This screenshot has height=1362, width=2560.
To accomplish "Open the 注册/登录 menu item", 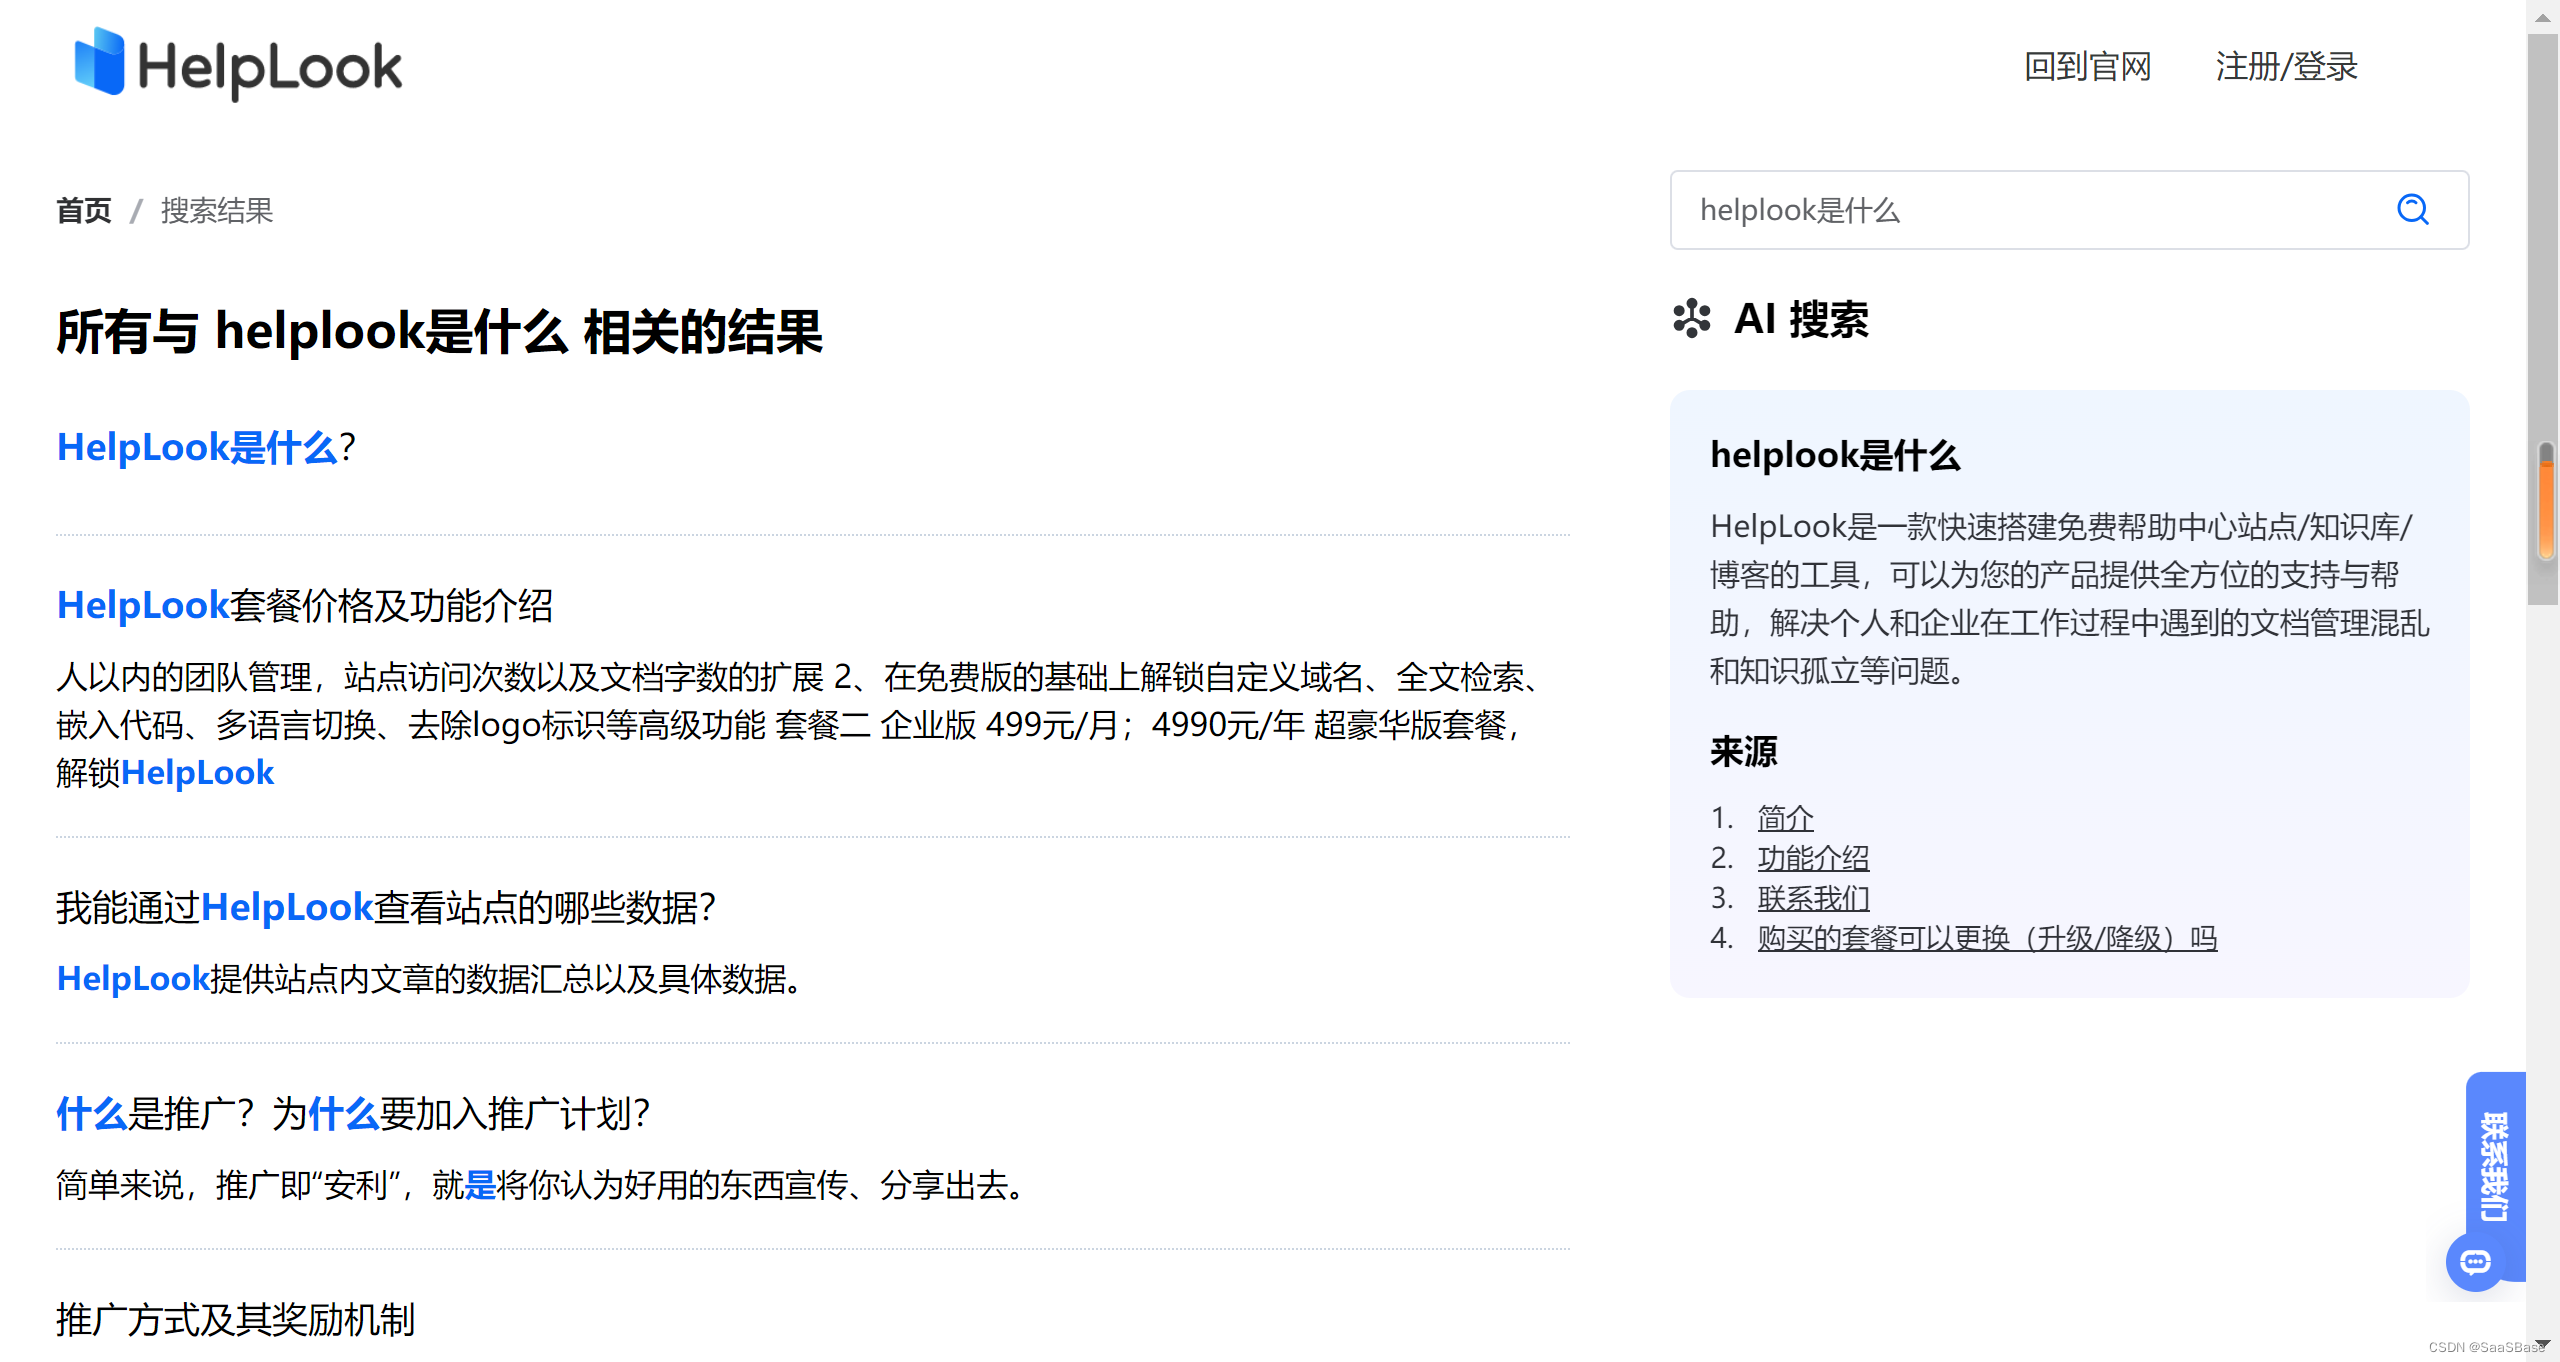I will (x=2286, y=67).
